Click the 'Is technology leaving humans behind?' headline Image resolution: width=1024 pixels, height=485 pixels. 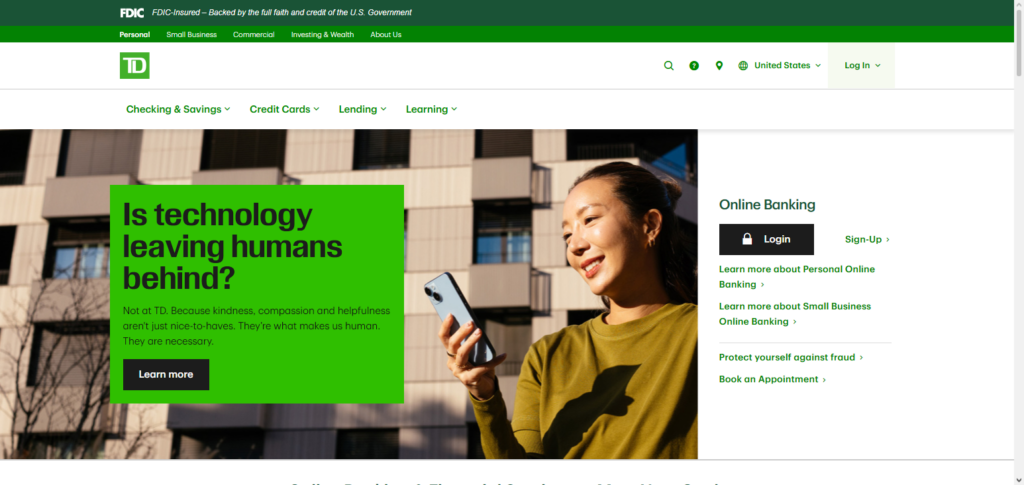[232, 246]
